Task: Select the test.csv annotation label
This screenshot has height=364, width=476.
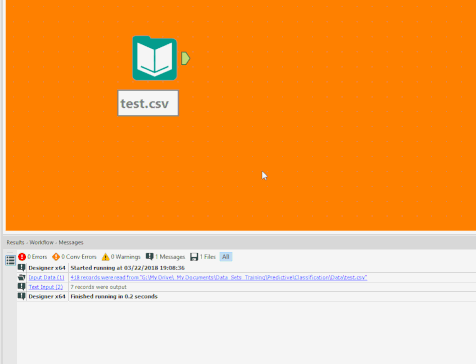Action: (148, 103)
